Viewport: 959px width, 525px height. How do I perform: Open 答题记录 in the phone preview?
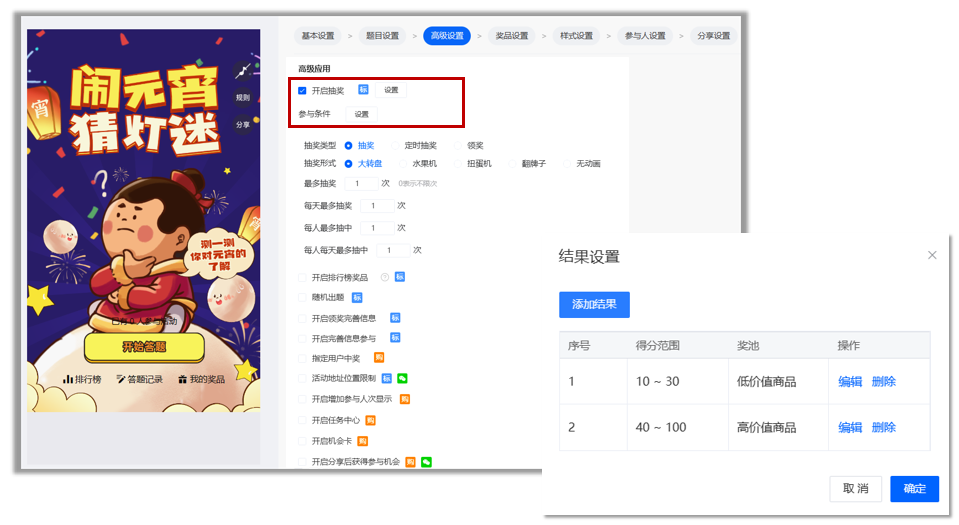pos(139,379)
